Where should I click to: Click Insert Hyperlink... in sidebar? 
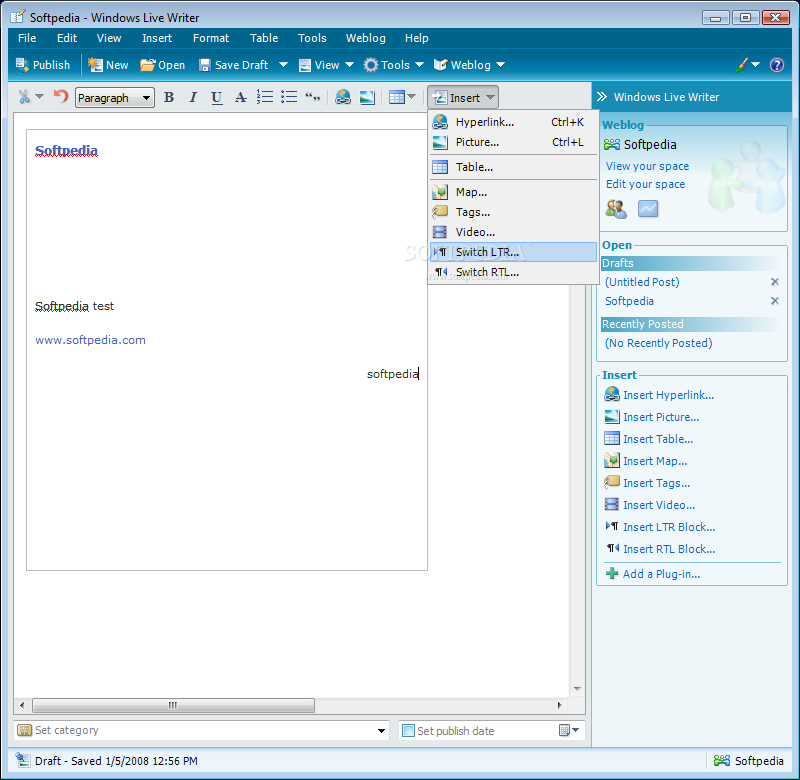[x=659, y=395]
